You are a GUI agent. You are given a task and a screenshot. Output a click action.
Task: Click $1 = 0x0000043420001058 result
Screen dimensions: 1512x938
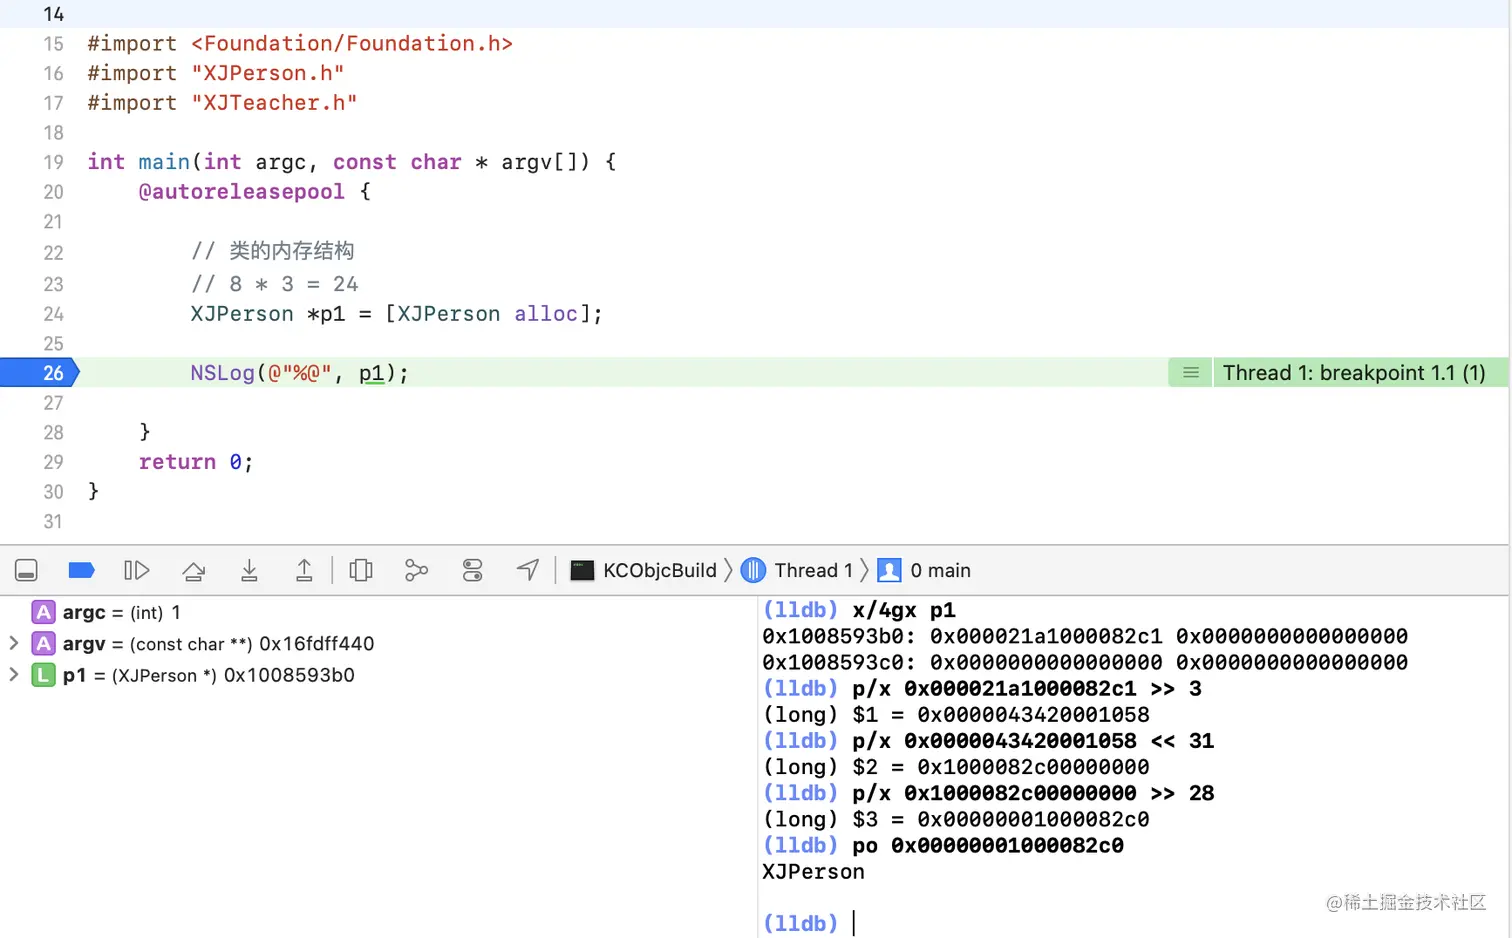coord(1000,715)
